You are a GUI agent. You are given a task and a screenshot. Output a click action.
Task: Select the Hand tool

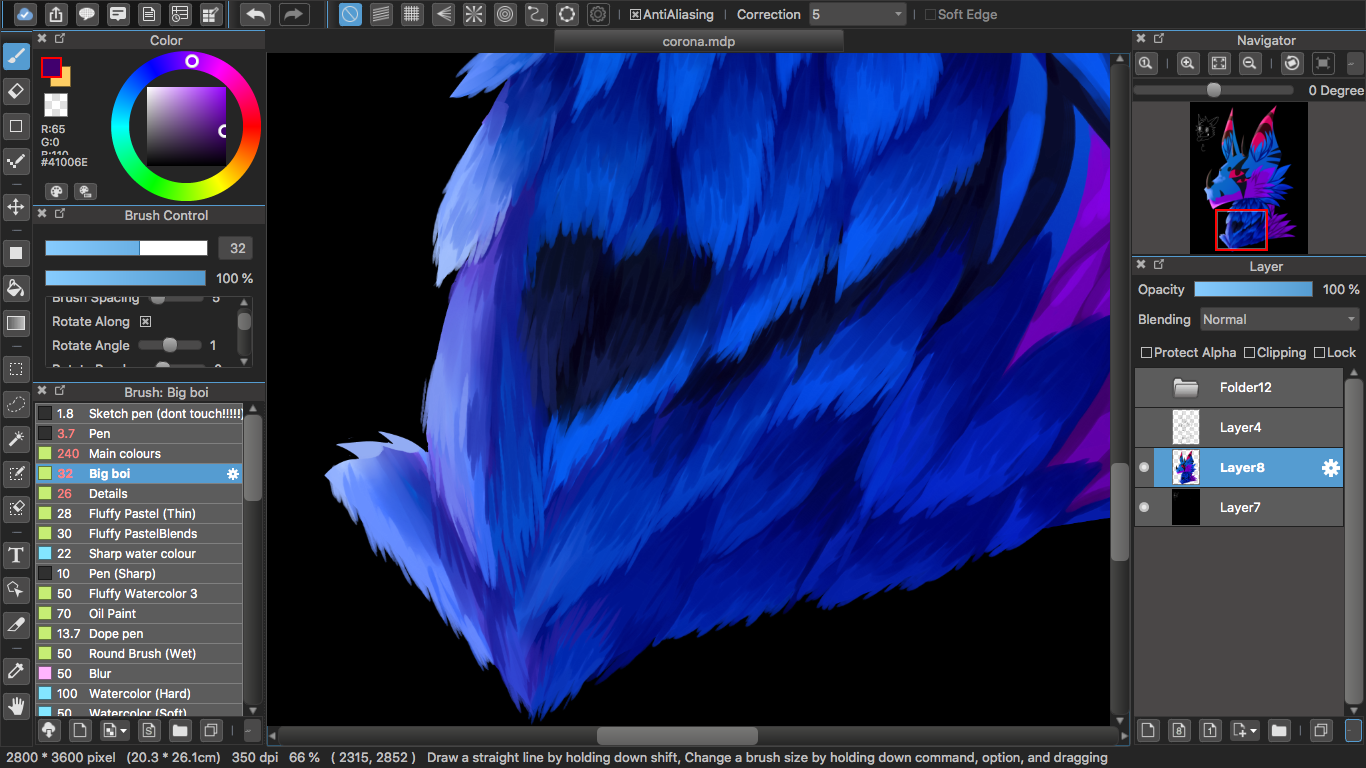click(x=16, y=706)
